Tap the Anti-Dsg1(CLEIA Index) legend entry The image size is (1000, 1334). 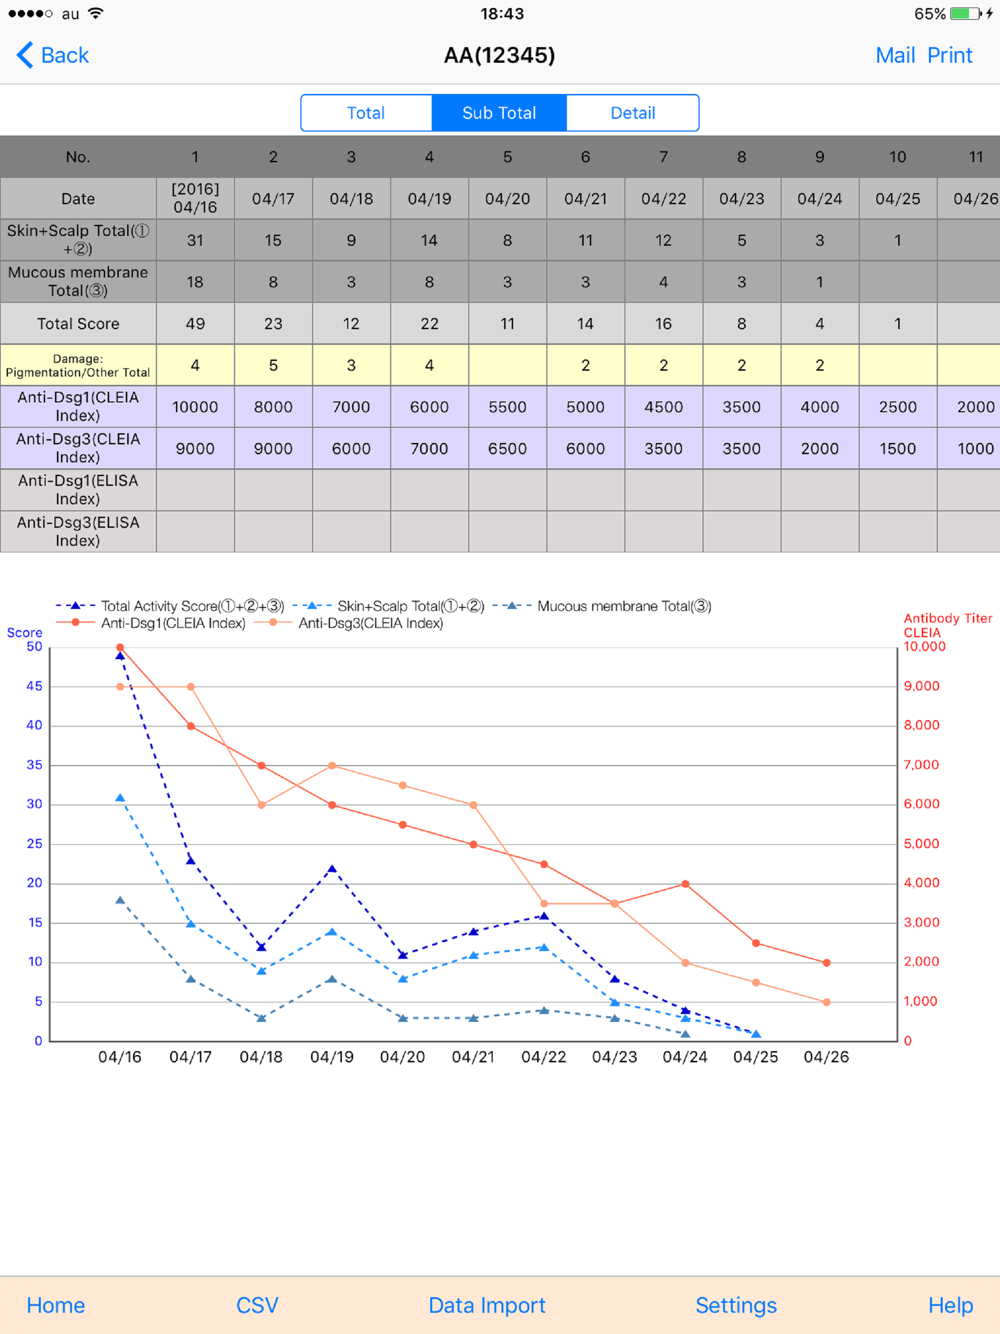click(151, 623)
